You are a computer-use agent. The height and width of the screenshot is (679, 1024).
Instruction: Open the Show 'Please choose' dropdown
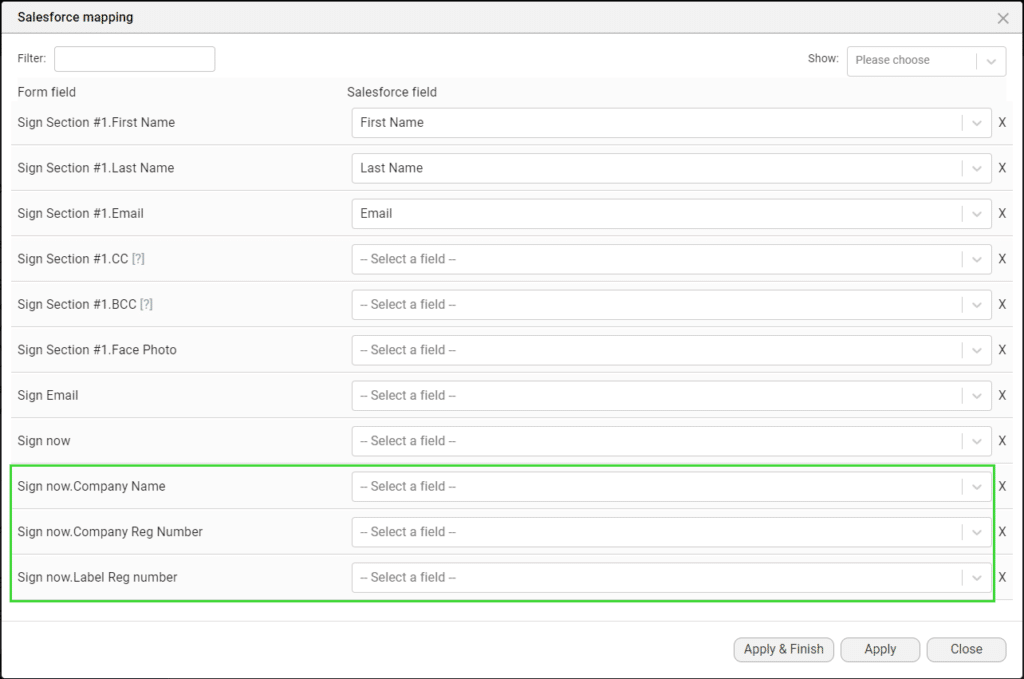925,61
